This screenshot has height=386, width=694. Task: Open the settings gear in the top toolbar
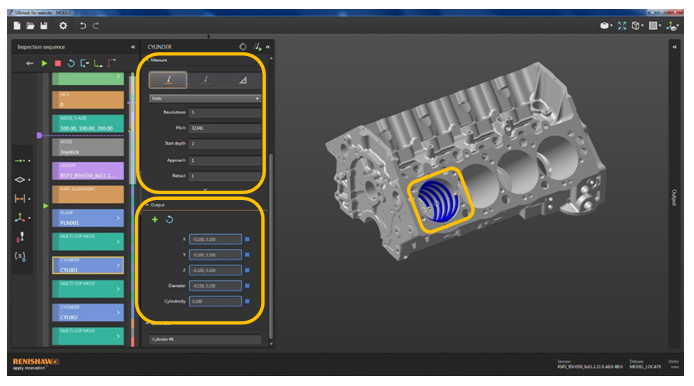[63, 26]
